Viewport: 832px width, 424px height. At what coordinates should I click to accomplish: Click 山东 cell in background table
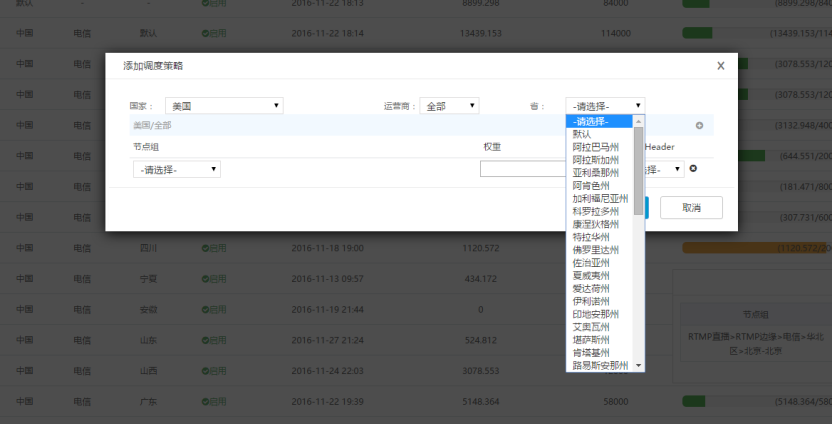point(149,340)
